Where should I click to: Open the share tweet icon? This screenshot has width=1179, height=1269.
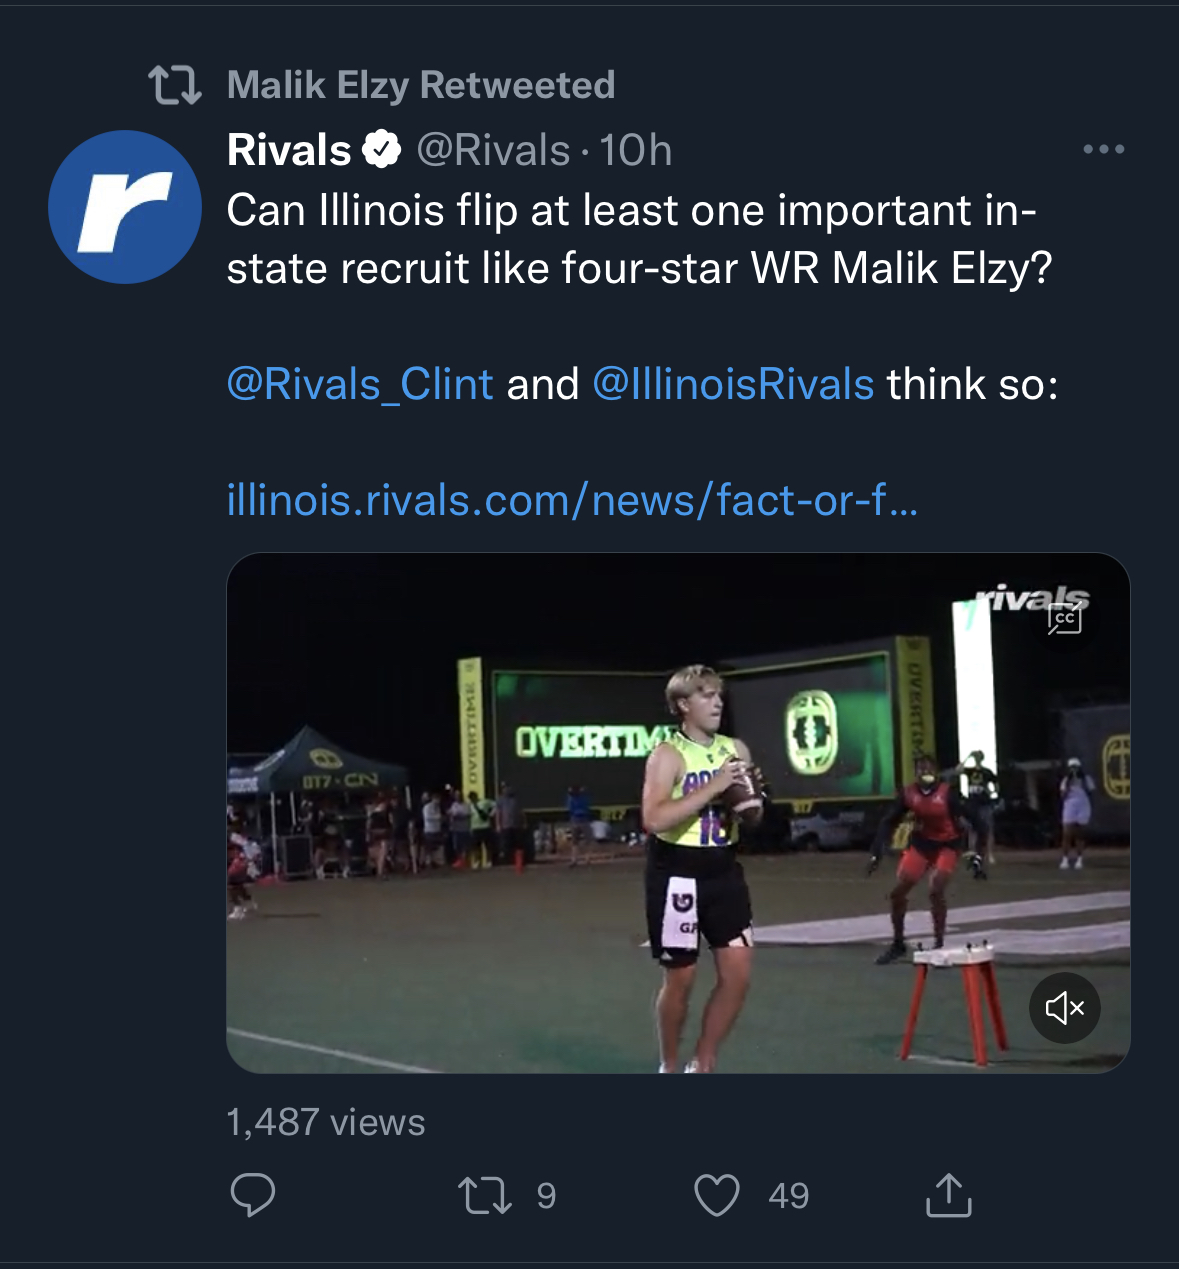948,1195
